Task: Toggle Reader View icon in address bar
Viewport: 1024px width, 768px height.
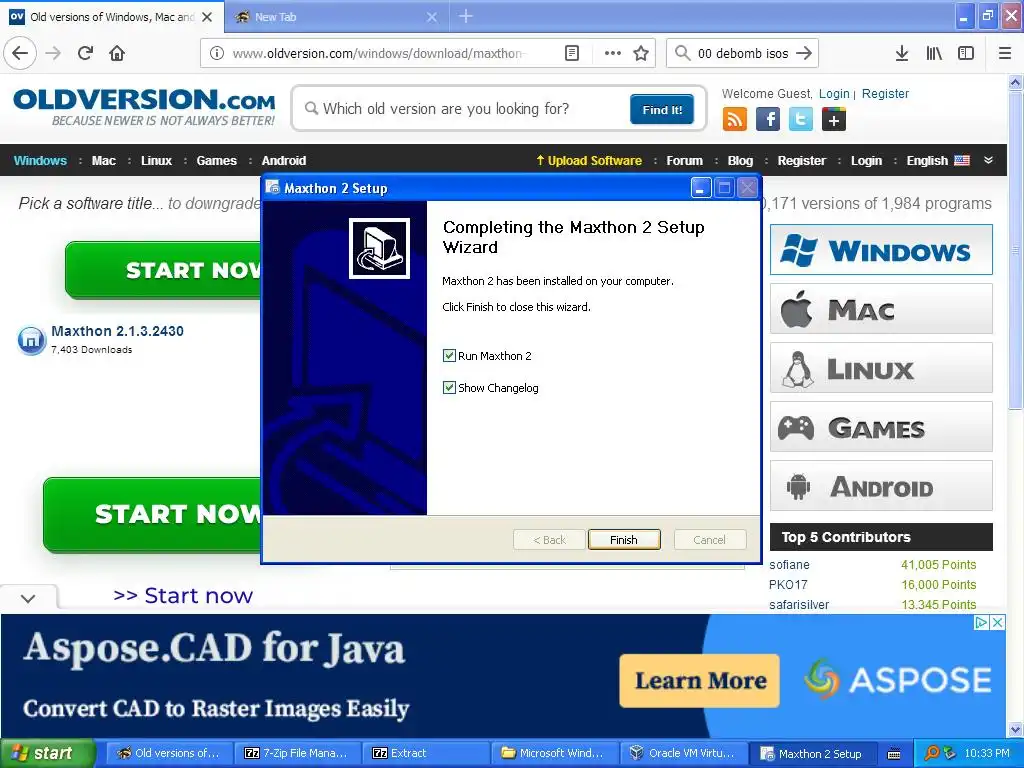Action: pyautogui.click(x=571, y=53)
